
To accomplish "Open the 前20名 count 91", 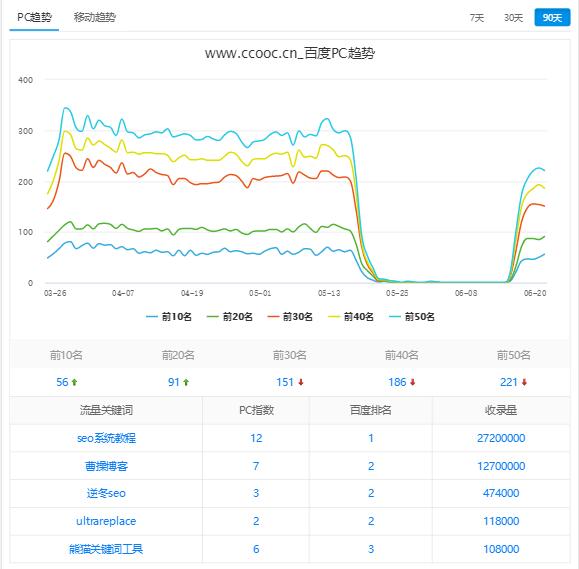I will [174, 382].
